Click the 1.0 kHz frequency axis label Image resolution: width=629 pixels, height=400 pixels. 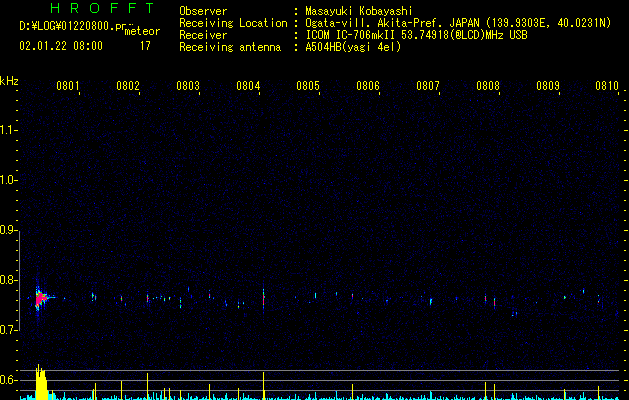8,180
